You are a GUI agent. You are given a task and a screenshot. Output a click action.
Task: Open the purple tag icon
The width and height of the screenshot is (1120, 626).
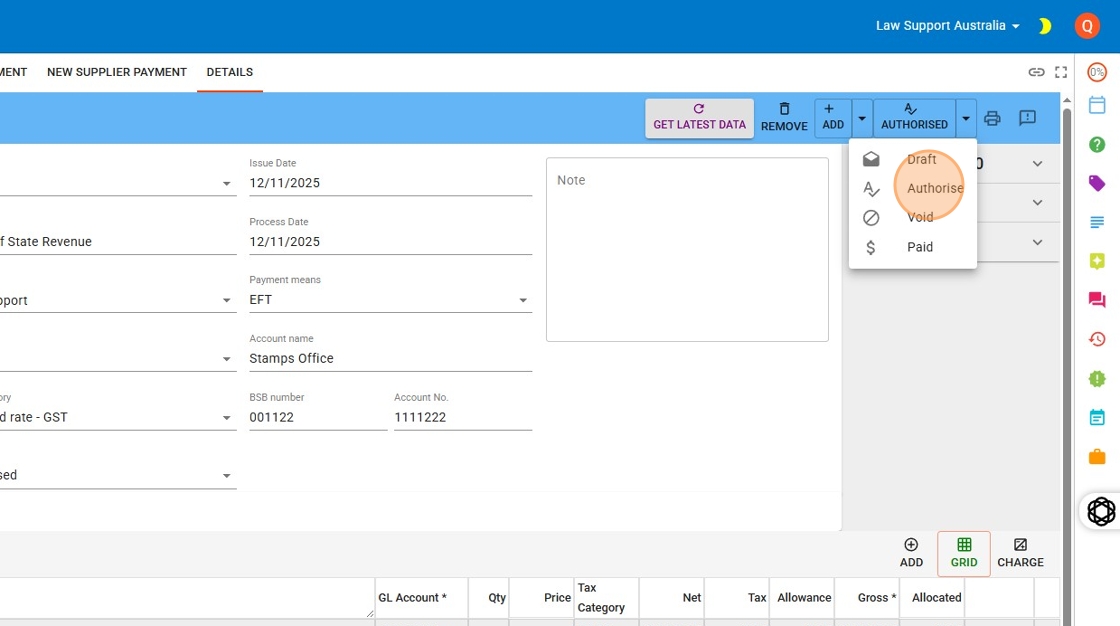tap(1097, 183)
